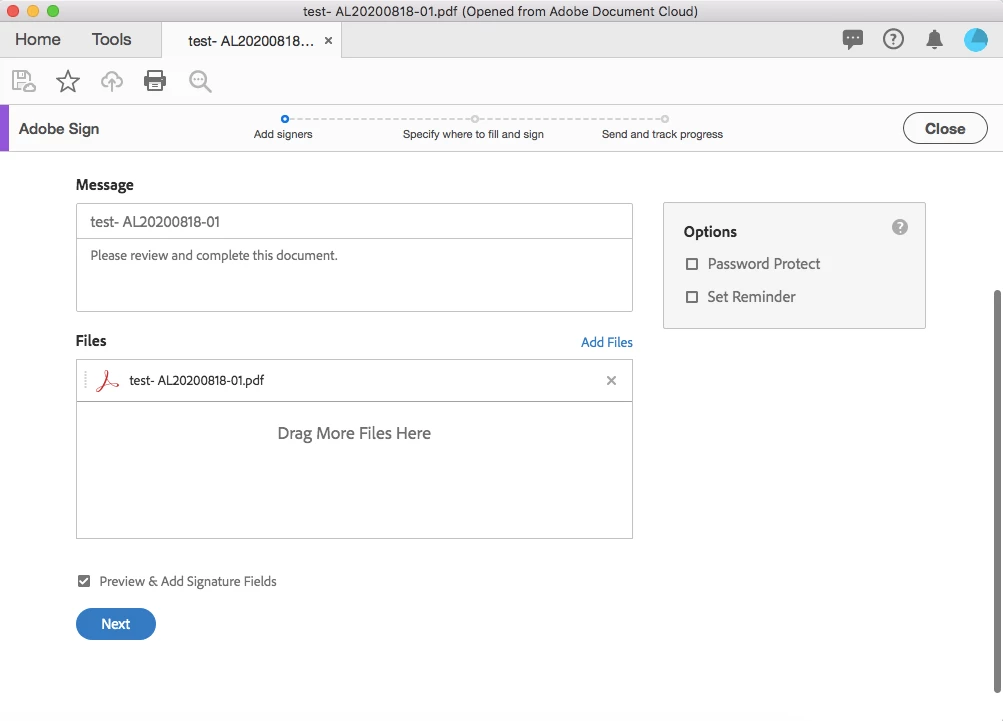Click the Options panel heading
The image size is (1003, 721).
point(710,232)
